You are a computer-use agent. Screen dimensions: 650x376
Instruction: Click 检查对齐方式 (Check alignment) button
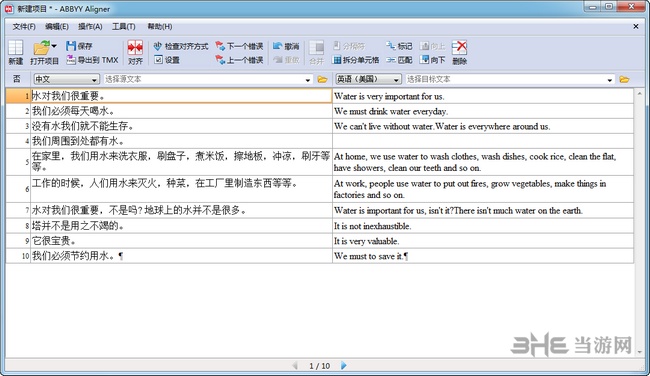click(180, 46)
